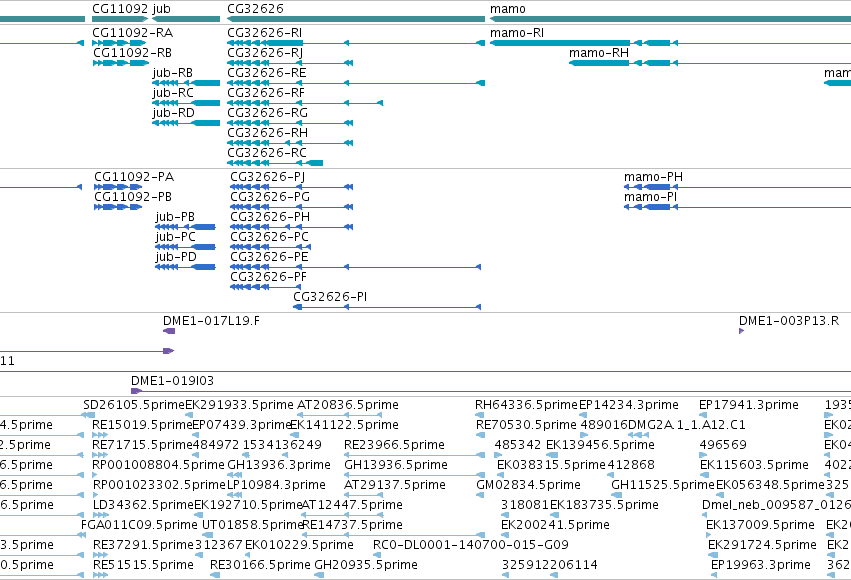The image size is (851, 580).
Task: Open EST EK115603.5prime
Action: point(754,466)
